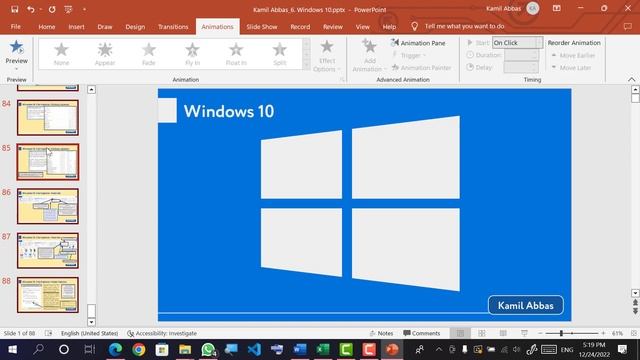Open Effect Options dropdown
The width and height of the screenshot is (640, 360).
tap(327, 56)
